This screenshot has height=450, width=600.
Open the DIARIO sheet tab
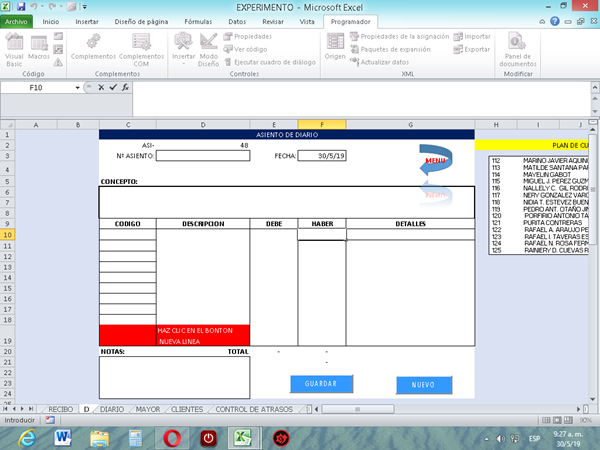click(x=112, y=409)
